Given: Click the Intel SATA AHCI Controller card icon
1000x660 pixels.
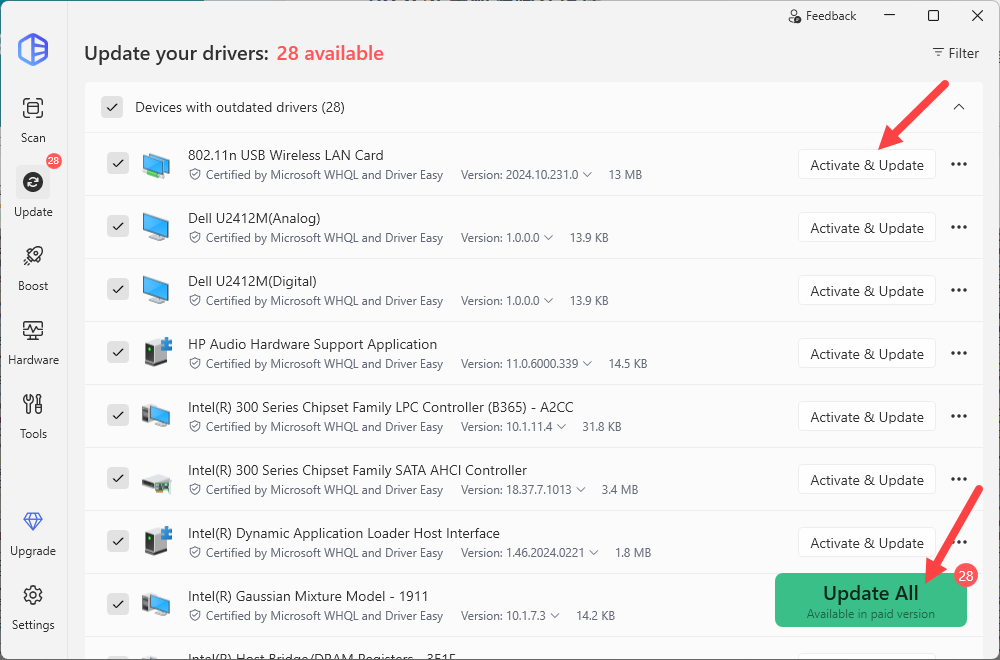Looking at the screenshot, I should [x=156, y=483].
